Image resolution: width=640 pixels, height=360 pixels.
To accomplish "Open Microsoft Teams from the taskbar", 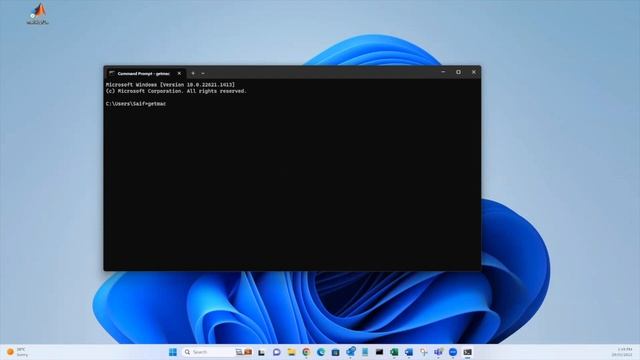I will (438, 352).
